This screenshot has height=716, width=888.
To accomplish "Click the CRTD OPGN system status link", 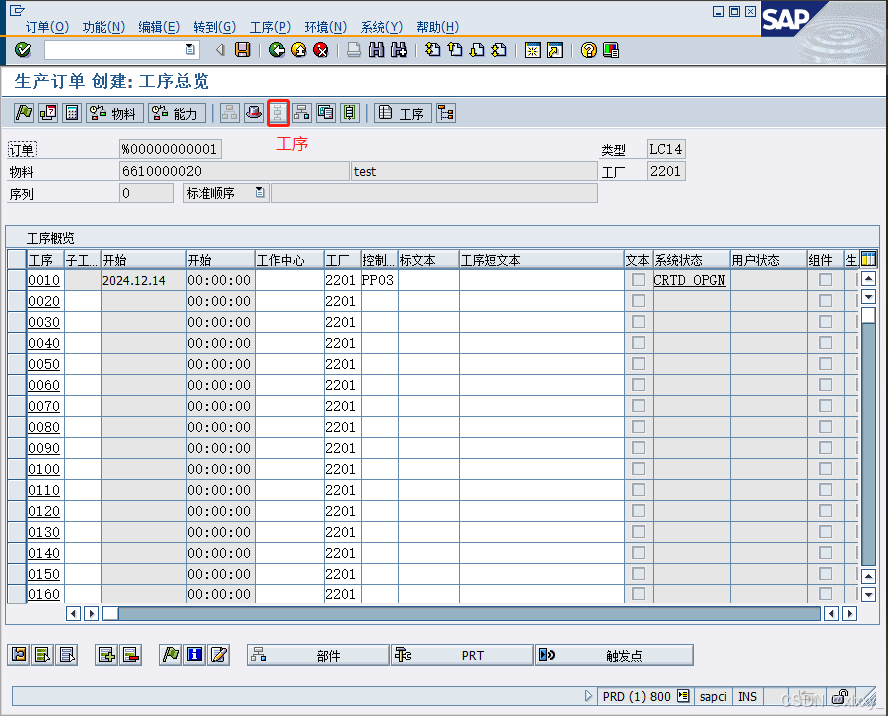I will (x=689, y=280).
